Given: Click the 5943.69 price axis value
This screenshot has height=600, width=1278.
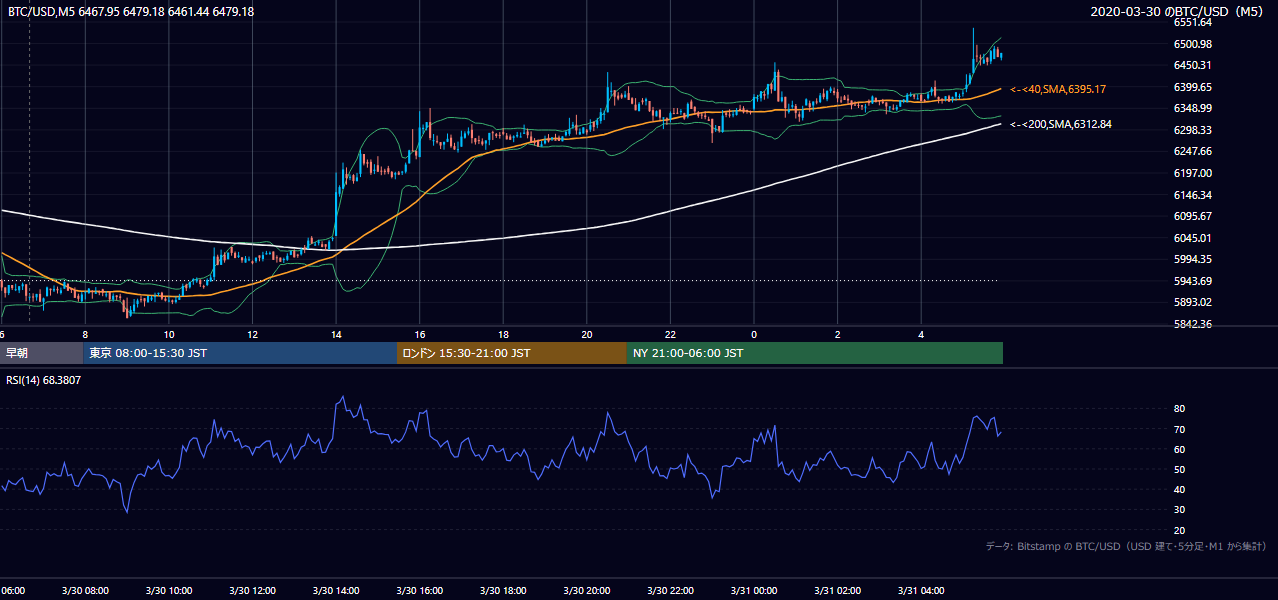Looking at the screenshot, I should (1193, 281).
